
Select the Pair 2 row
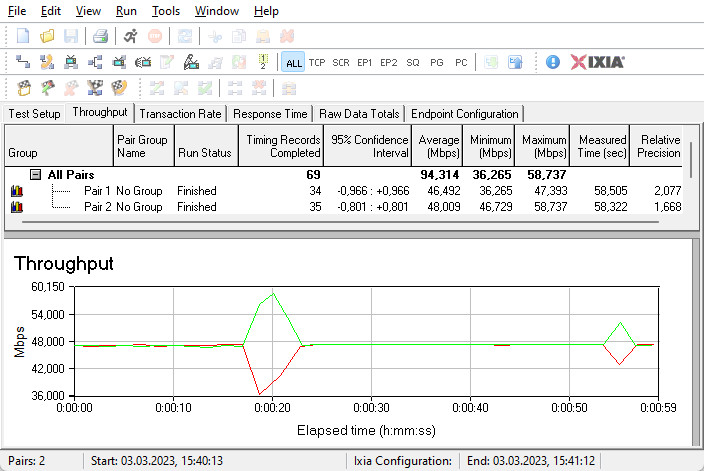(97, 207)
